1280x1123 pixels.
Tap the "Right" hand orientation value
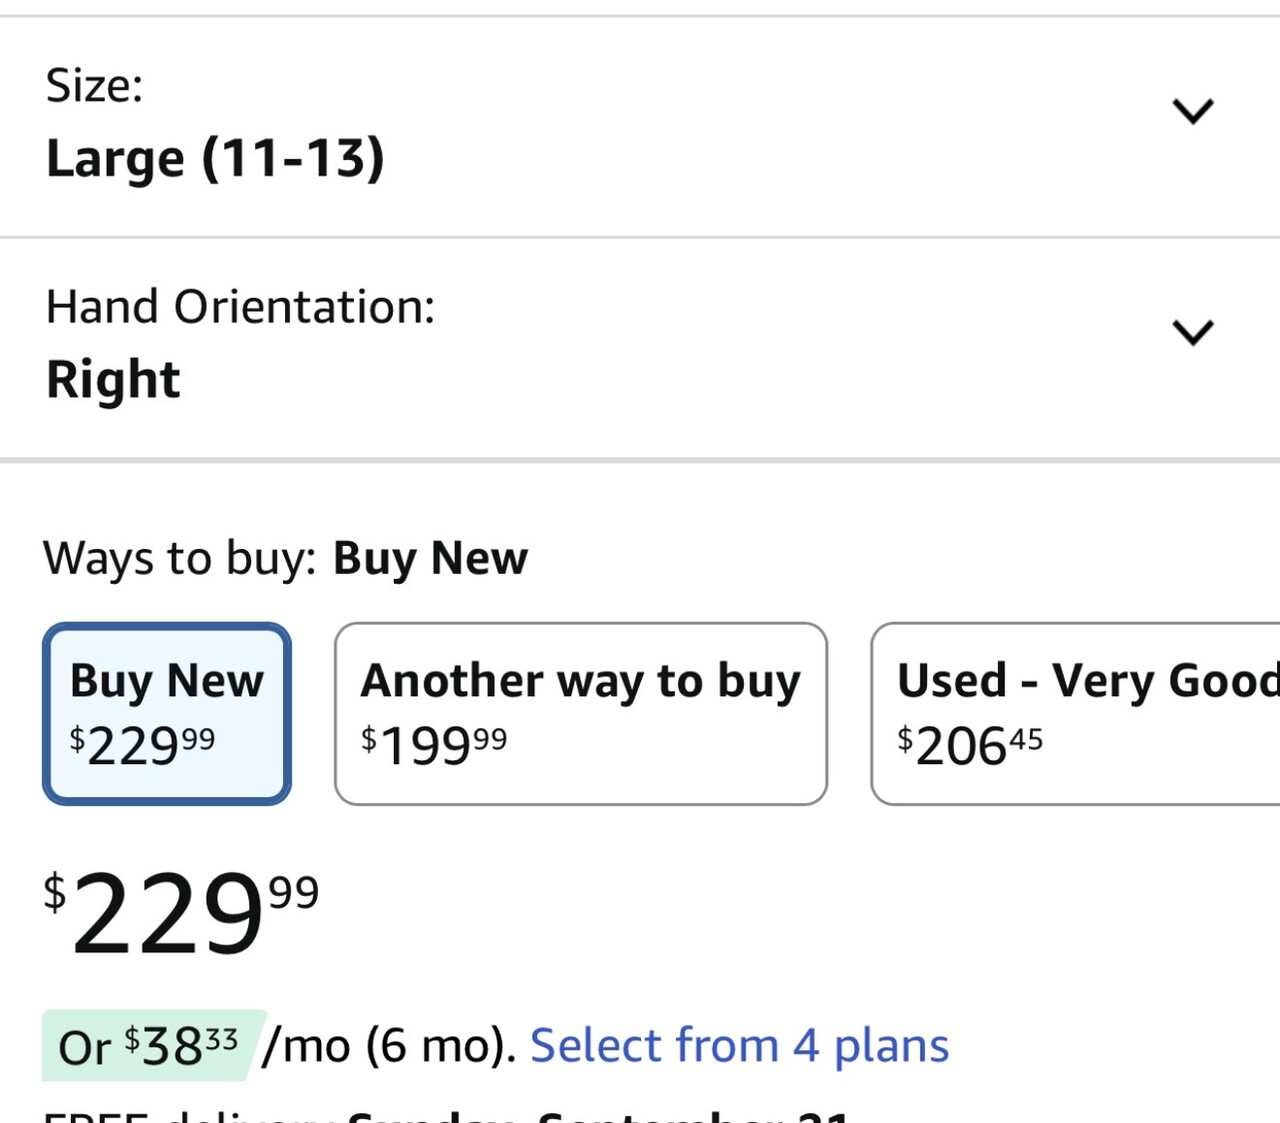113,380
